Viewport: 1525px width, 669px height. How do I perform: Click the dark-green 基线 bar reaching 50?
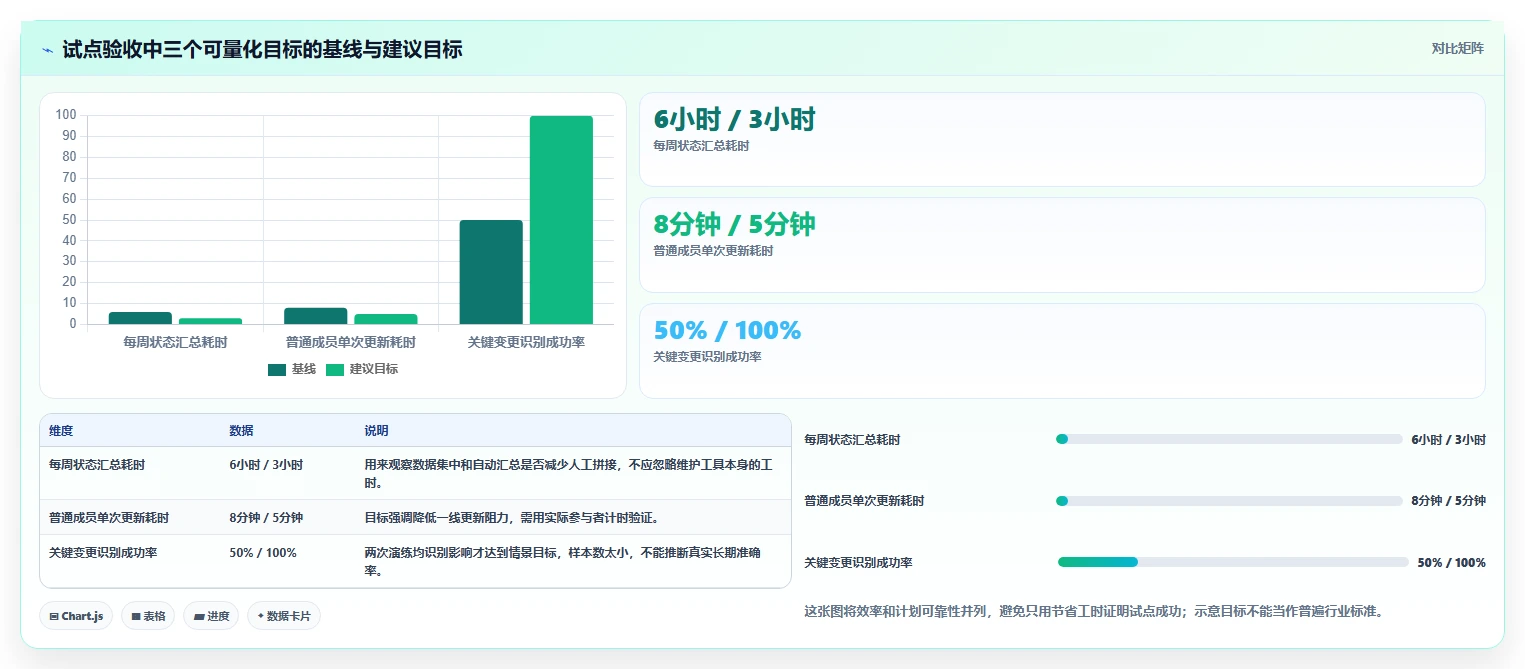[491, 272]
